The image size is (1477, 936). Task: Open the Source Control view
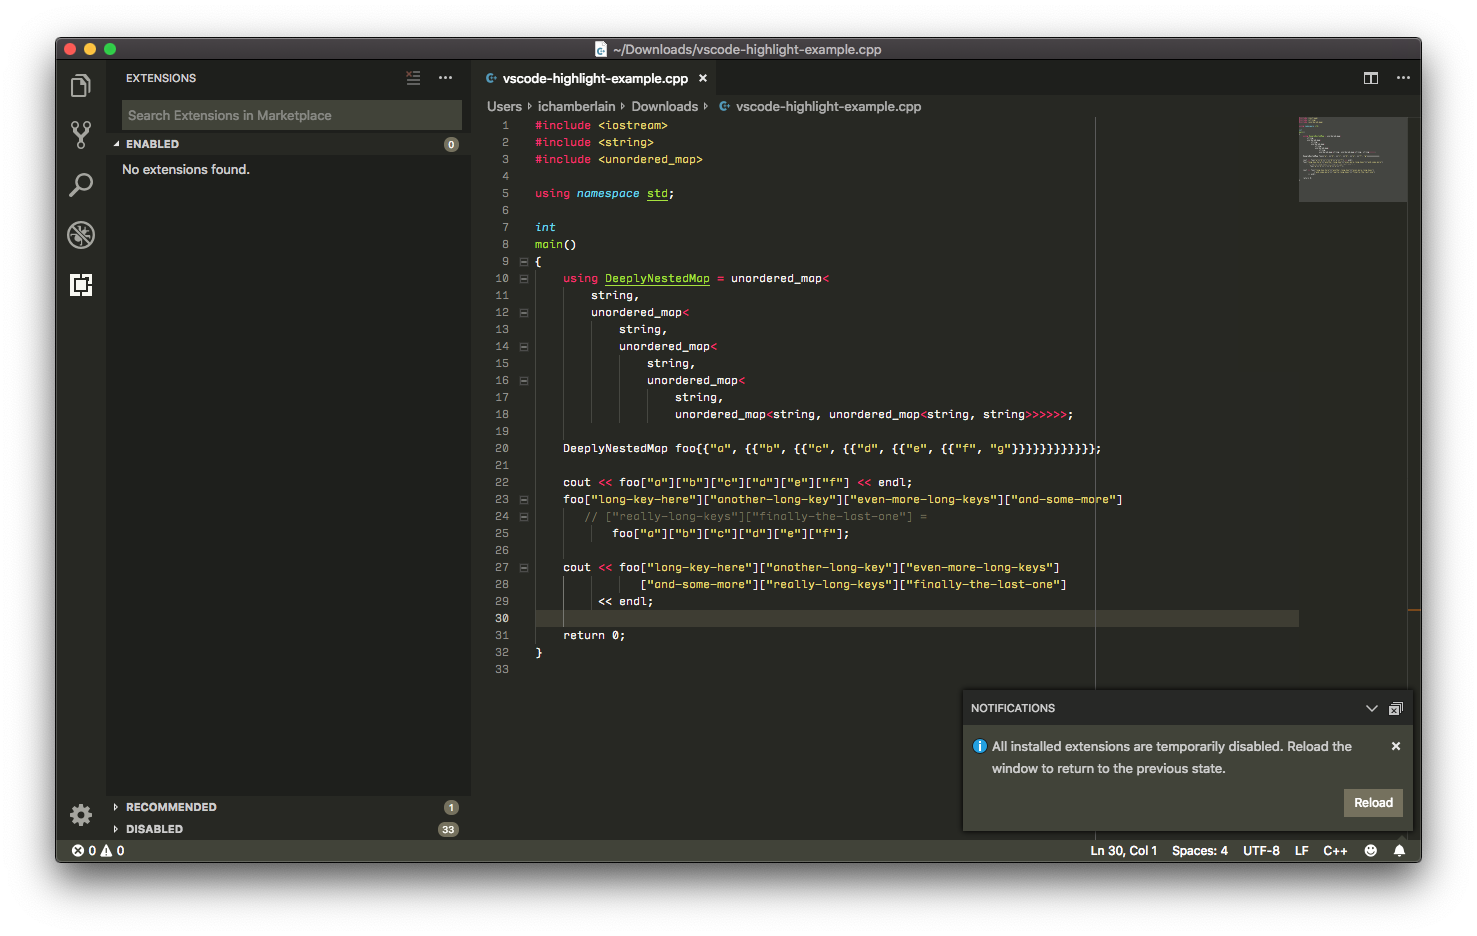click(80, 135)
